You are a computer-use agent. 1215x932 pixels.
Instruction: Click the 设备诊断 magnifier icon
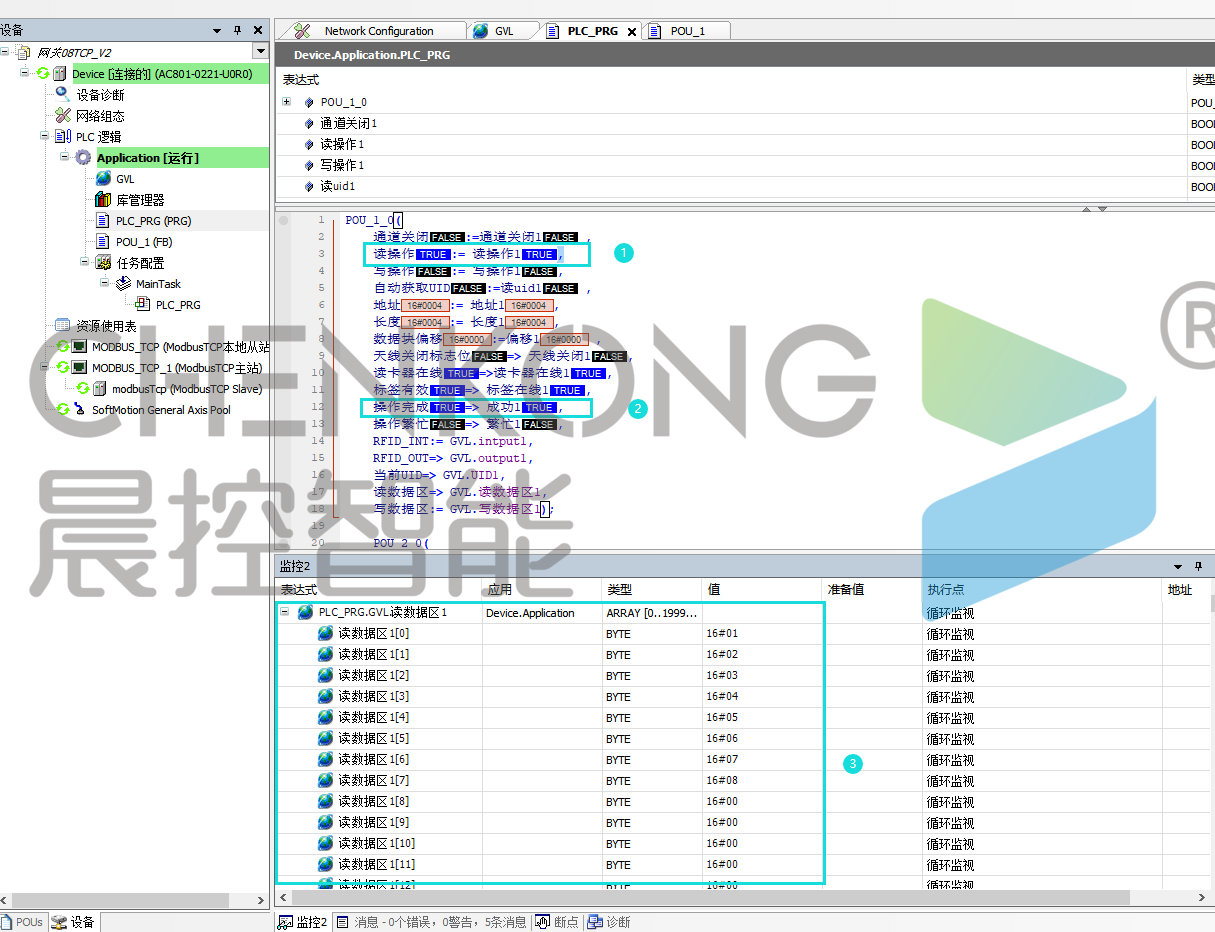(63, 94)
